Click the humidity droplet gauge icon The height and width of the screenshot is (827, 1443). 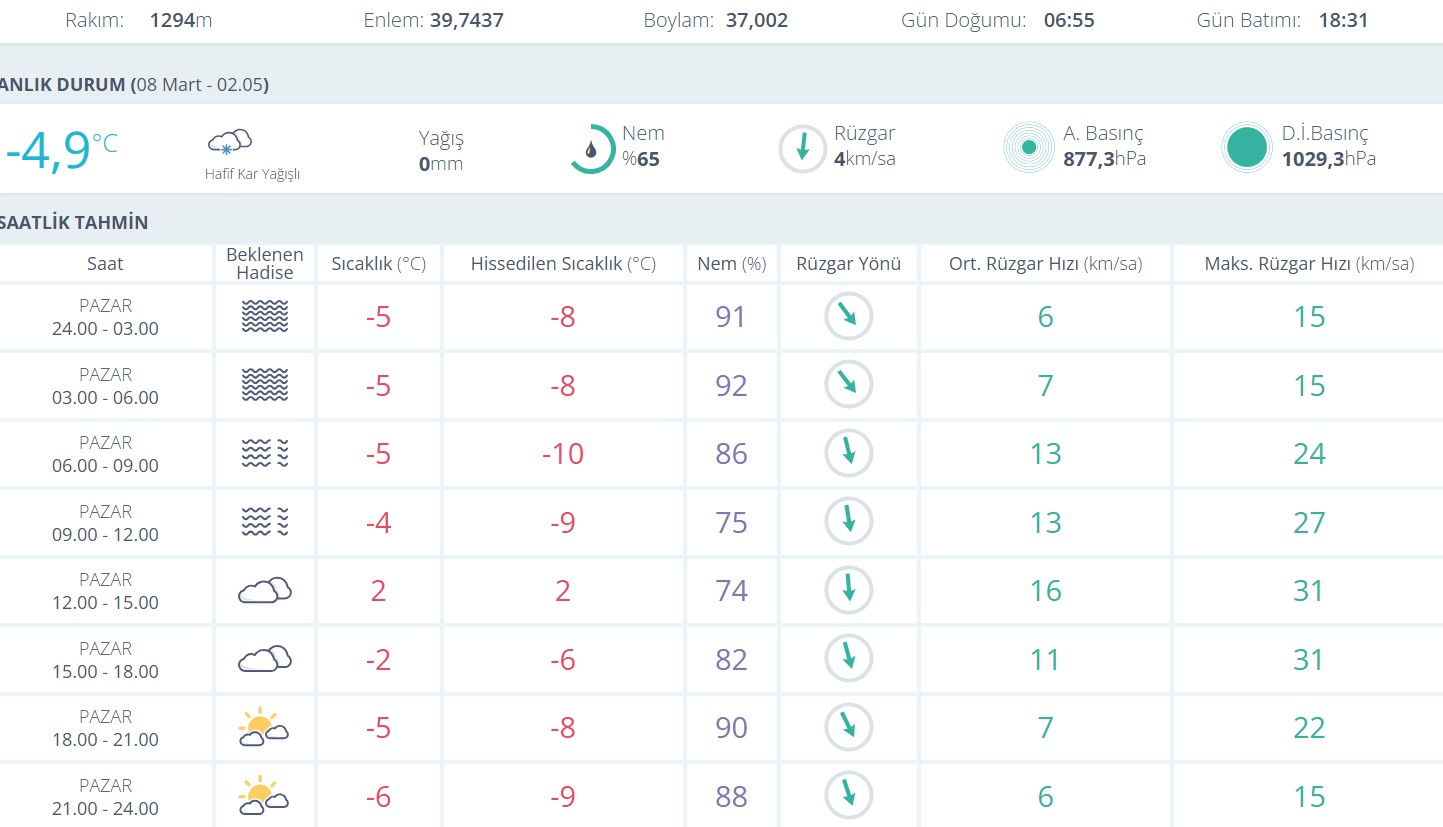pyautogui.click(x=592, y=149)
